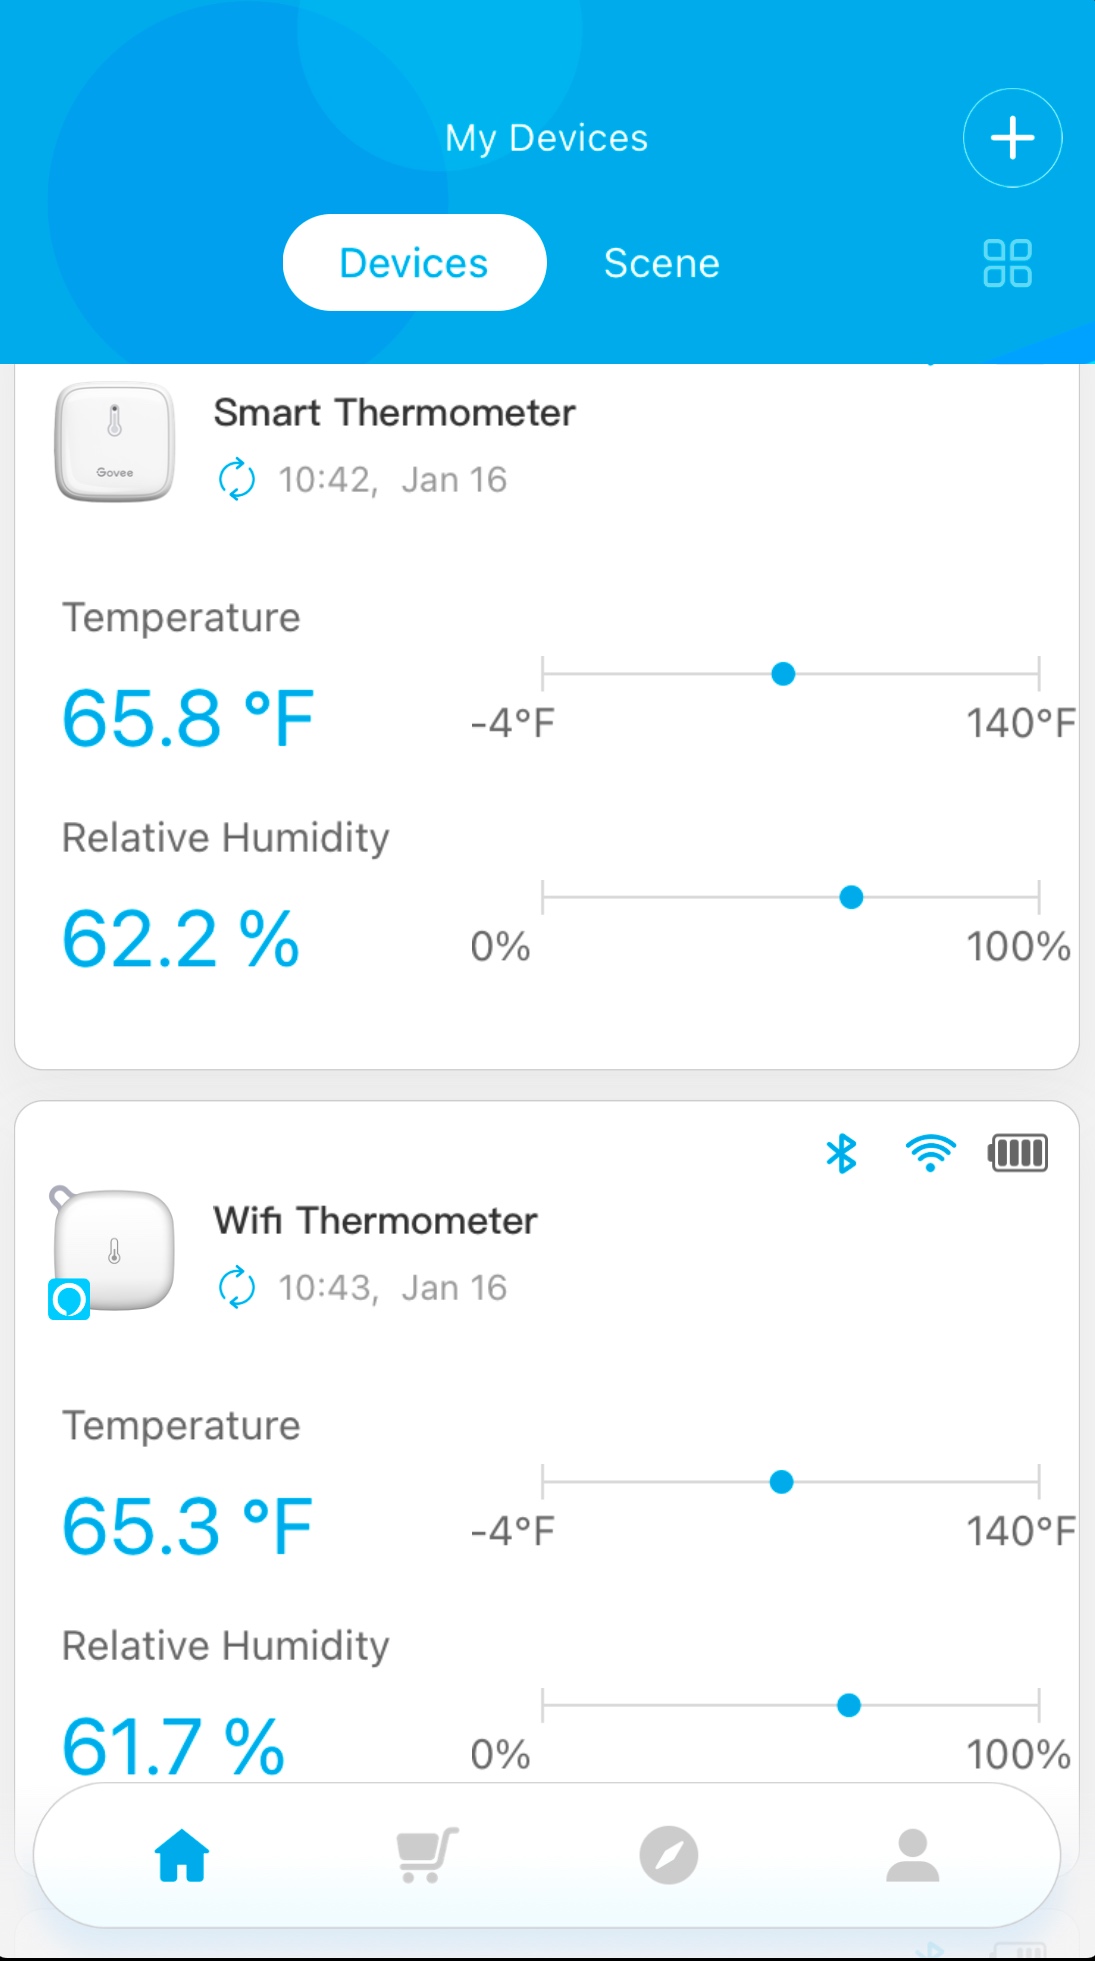Image resolution: width=1095 pixels, height=1961 pixels.
Task: Open the Smart Thermometer device title
Action: (x=394, y=412)
